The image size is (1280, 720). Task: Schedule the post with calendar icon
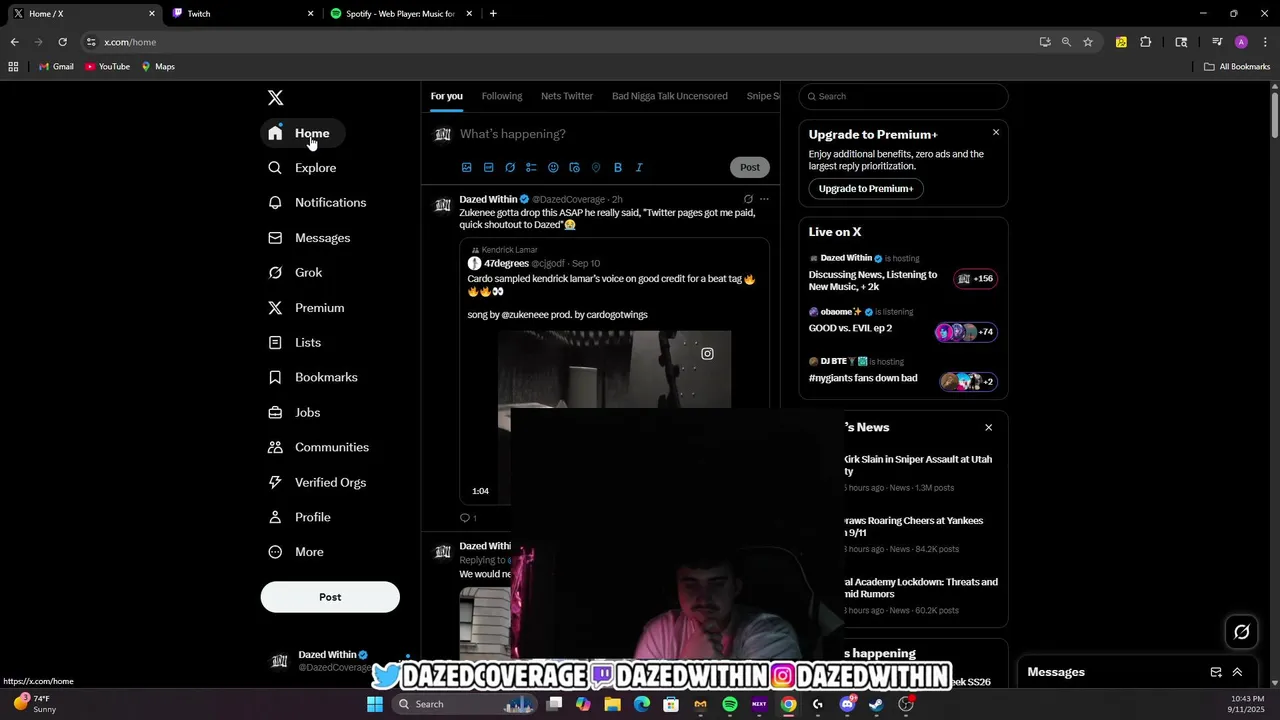point(574,167)
